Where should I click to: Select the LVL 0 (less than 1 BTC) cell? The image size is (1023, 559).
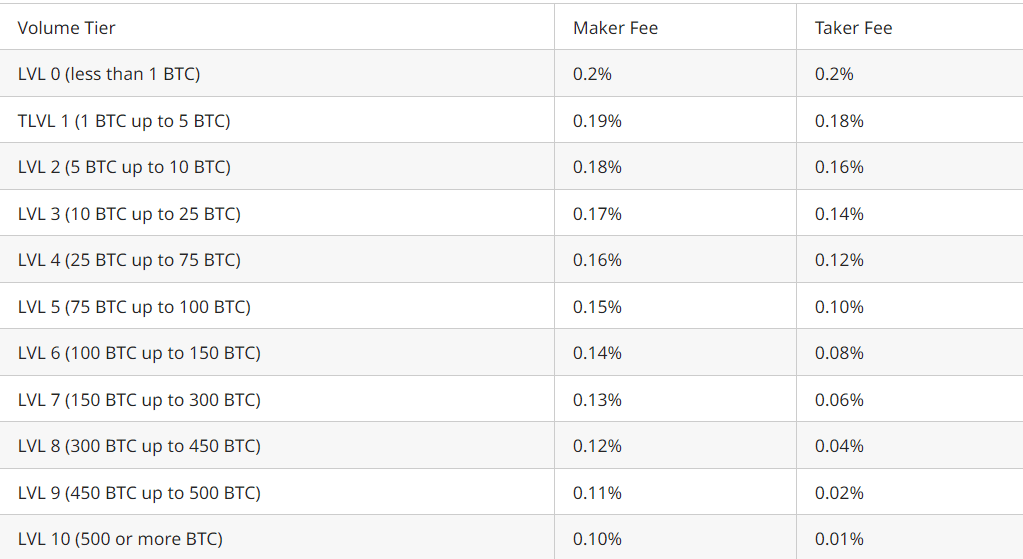(x=109, y=74)
